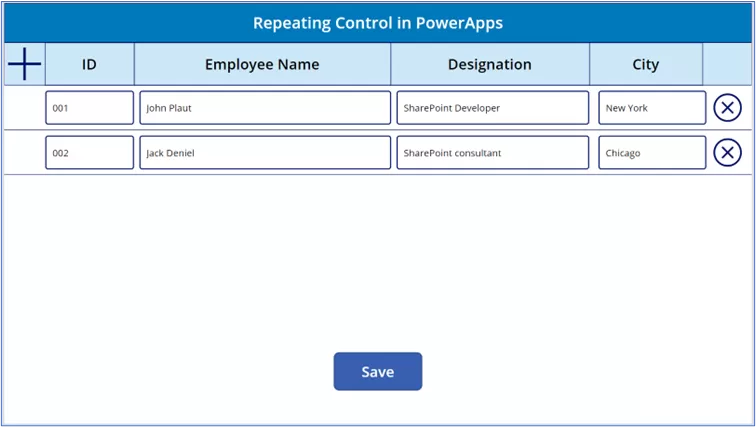The height and width of the screenshot is (427, 756).
Task: Focus the John Plaut name field
Action: click(264, 108)
